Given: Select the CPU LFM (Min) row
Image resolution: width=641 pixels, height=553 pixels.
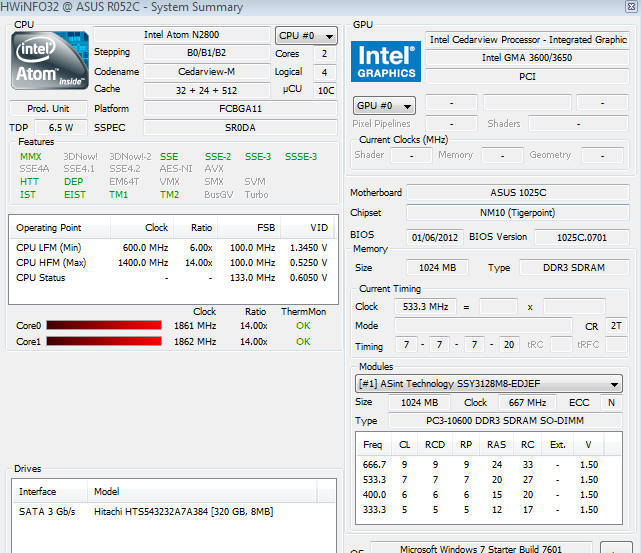Looking at the screenshot, I should click(x=172, y=248).
